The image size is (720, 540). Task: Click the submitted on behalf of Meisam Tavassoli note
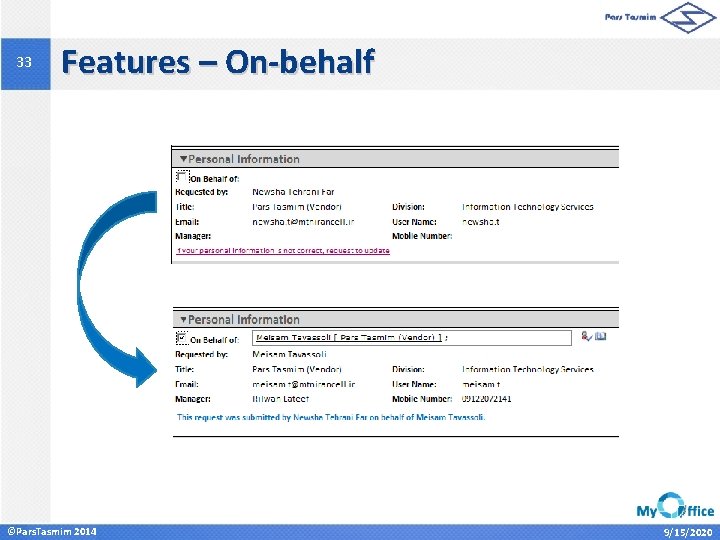point(331,417)
